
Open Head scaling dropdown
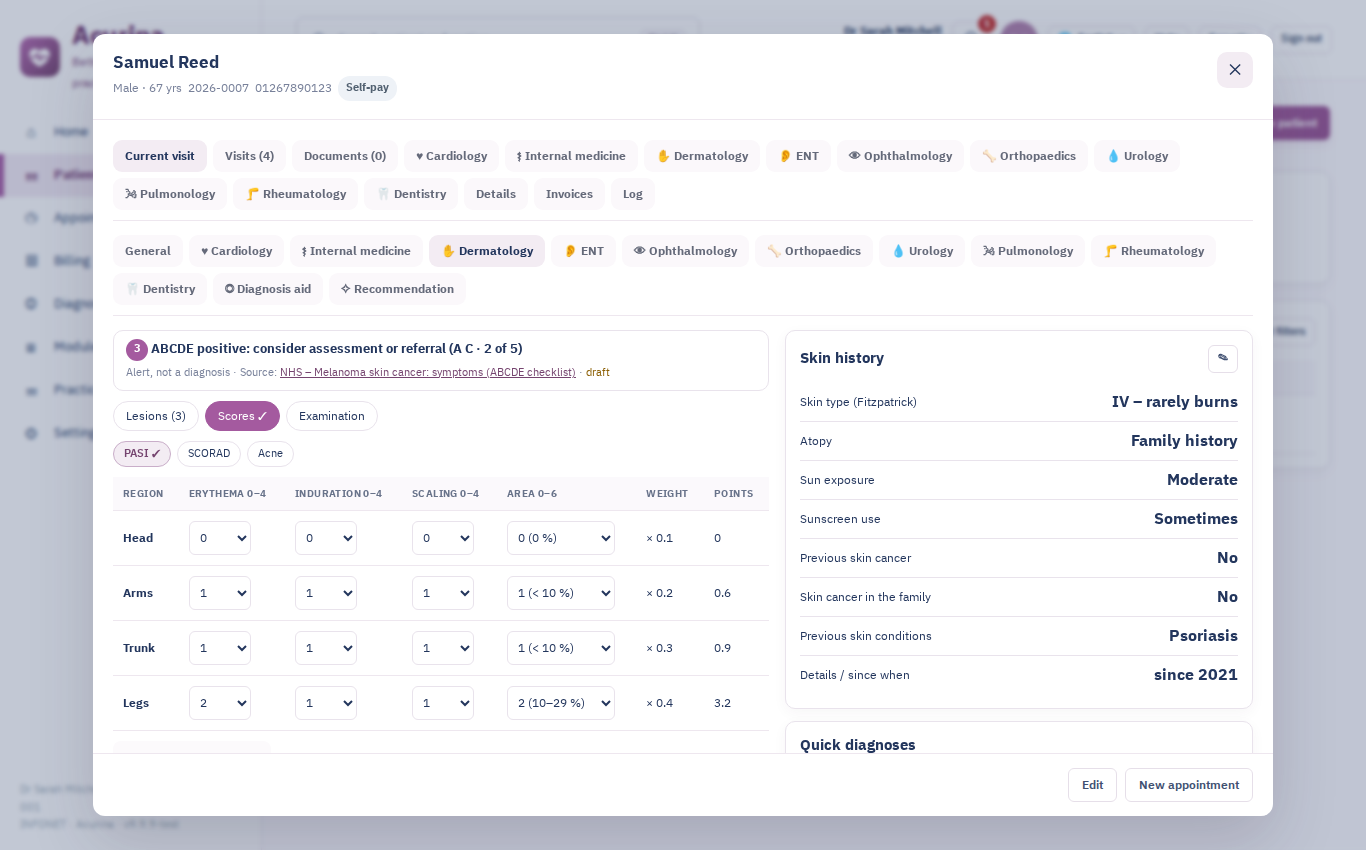click(443, 538)
